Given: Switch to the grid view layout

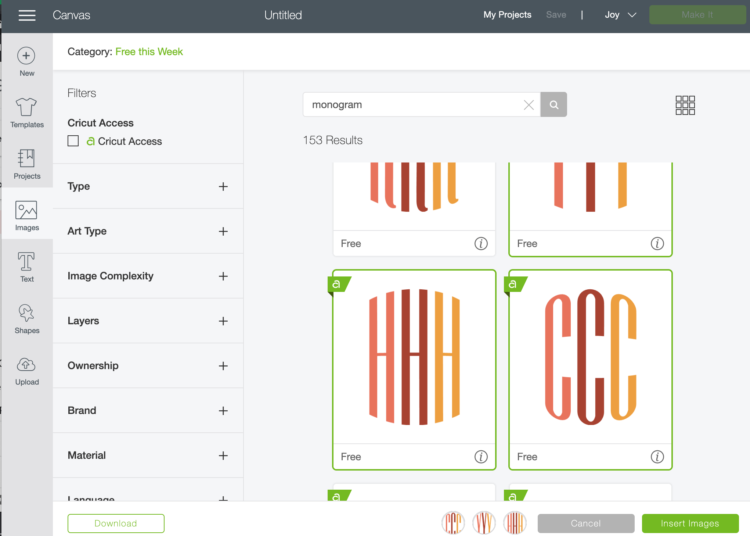Looking at the screenshot, I should coord(685,105).
